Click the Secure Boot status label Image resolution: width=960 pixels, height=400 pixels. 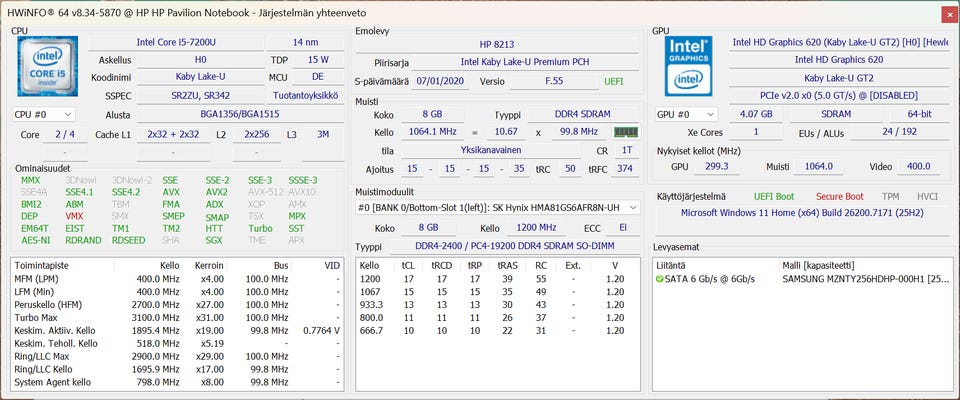tap(840, 197)
